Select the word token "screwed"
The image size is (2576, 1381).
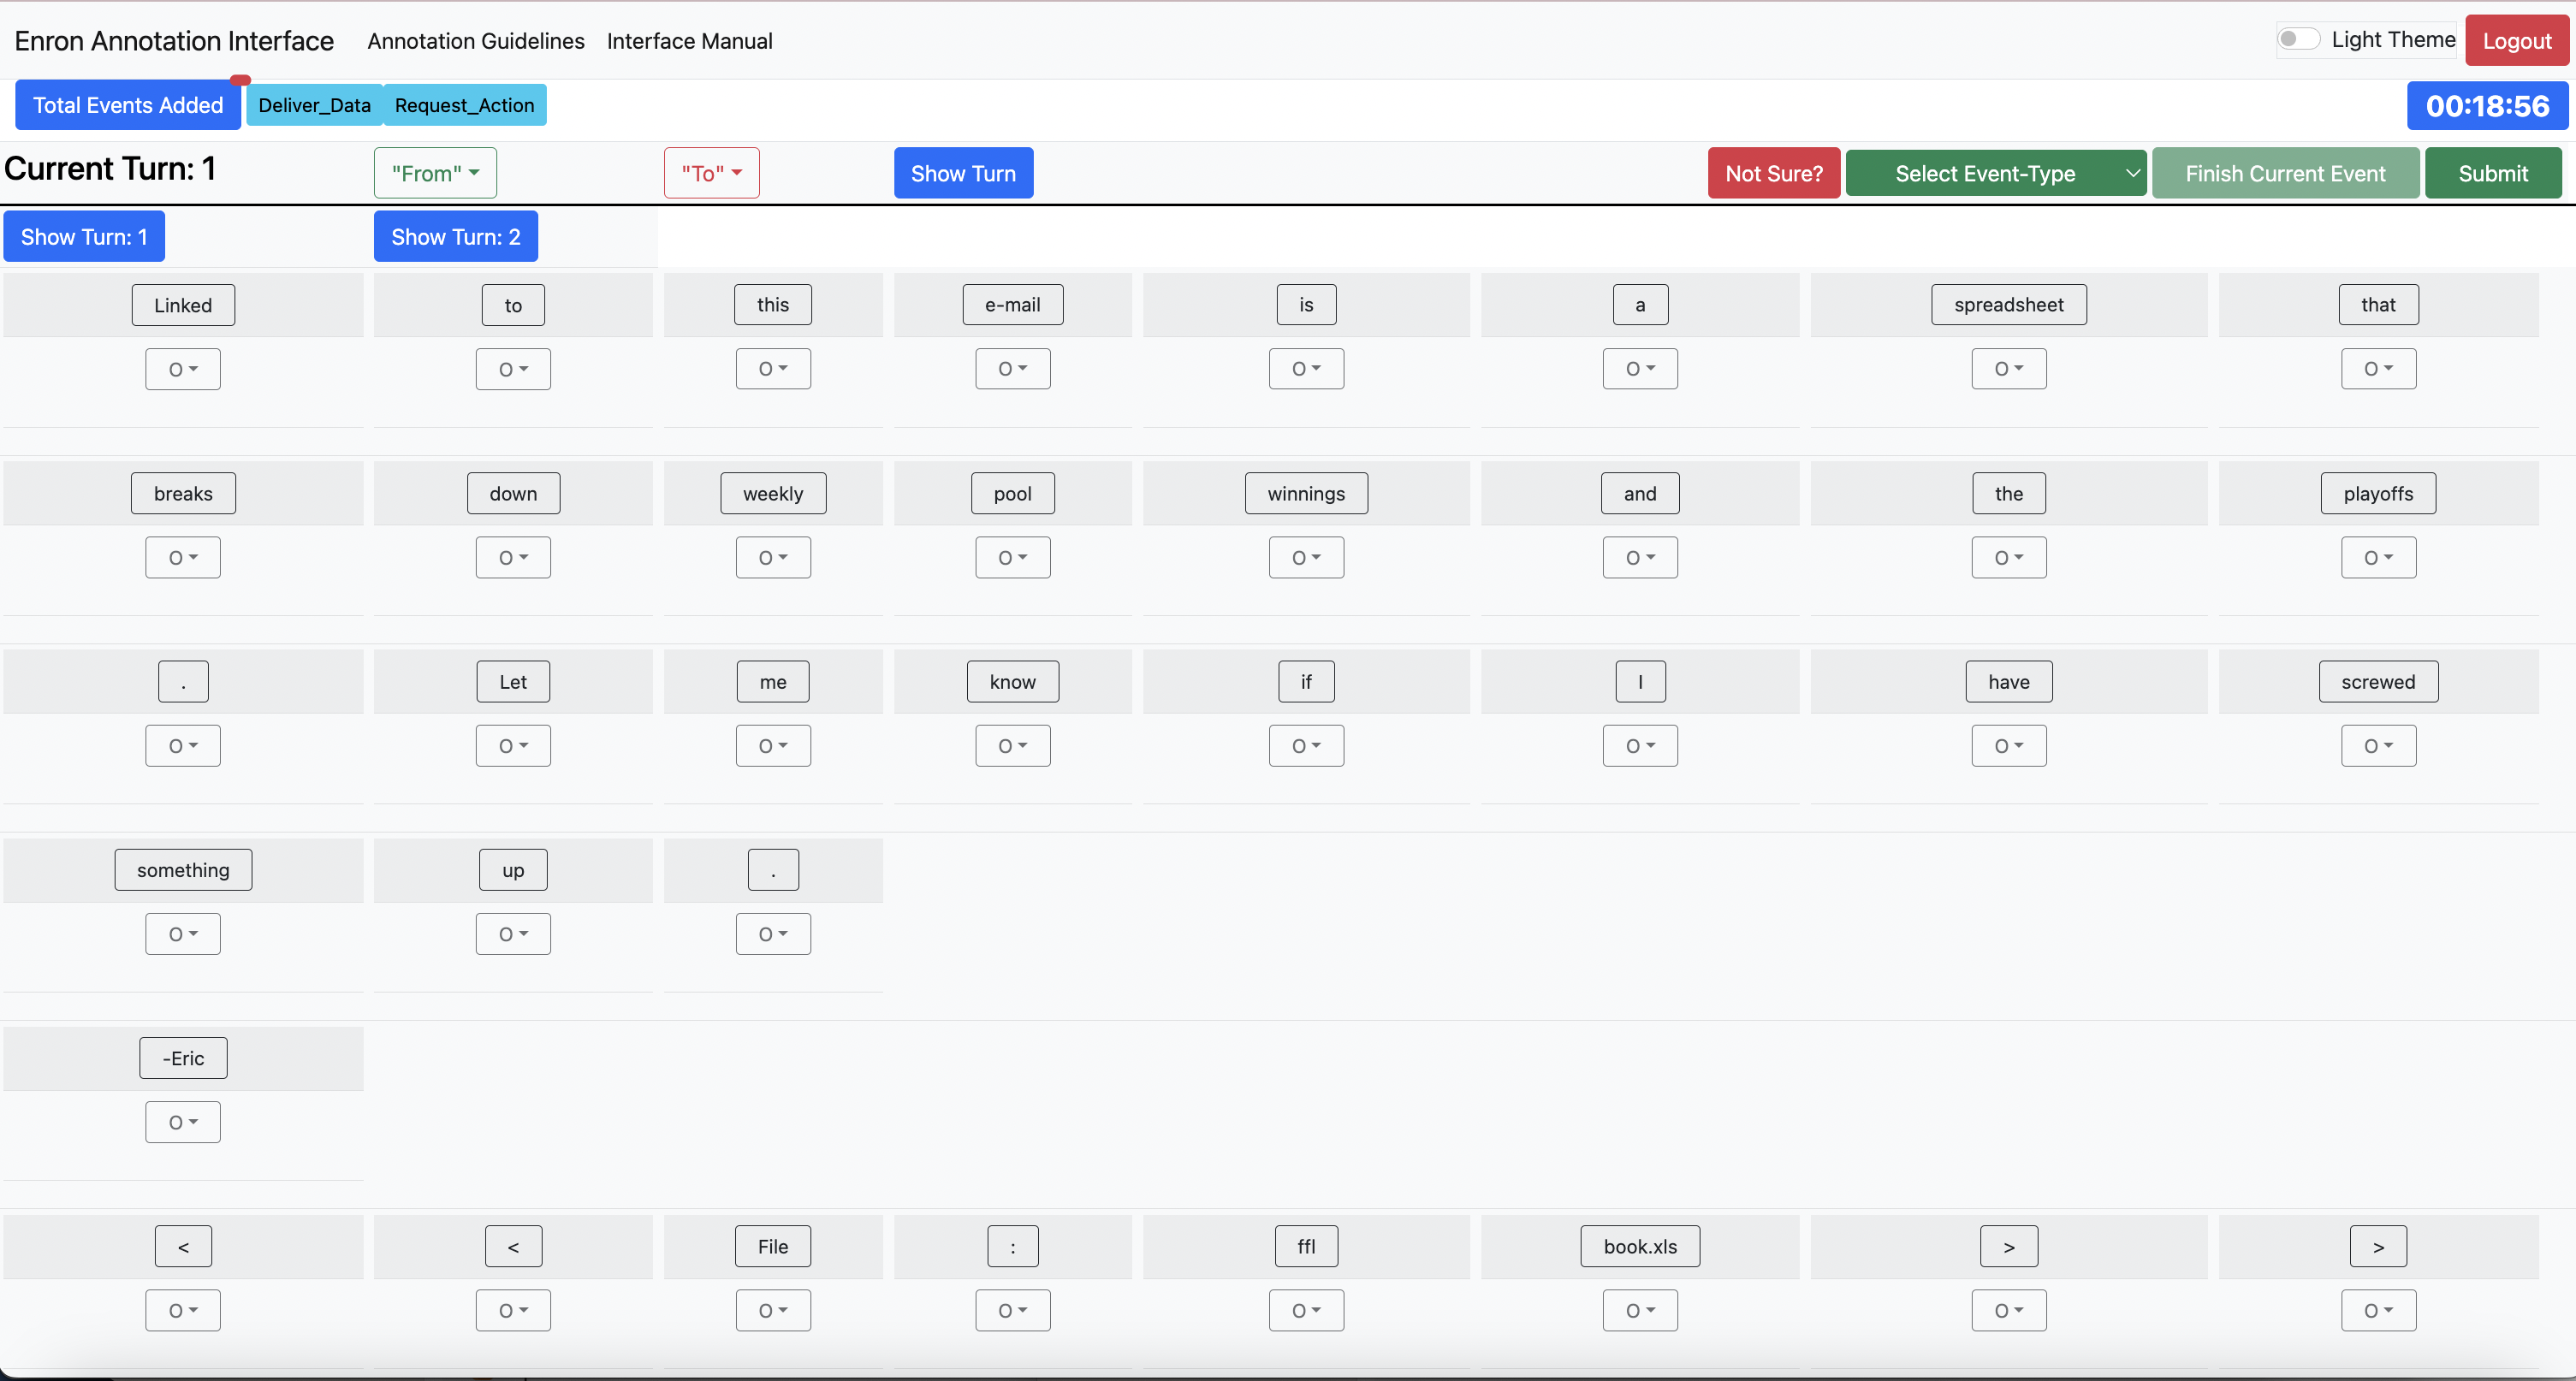[x=2378, y=681]
